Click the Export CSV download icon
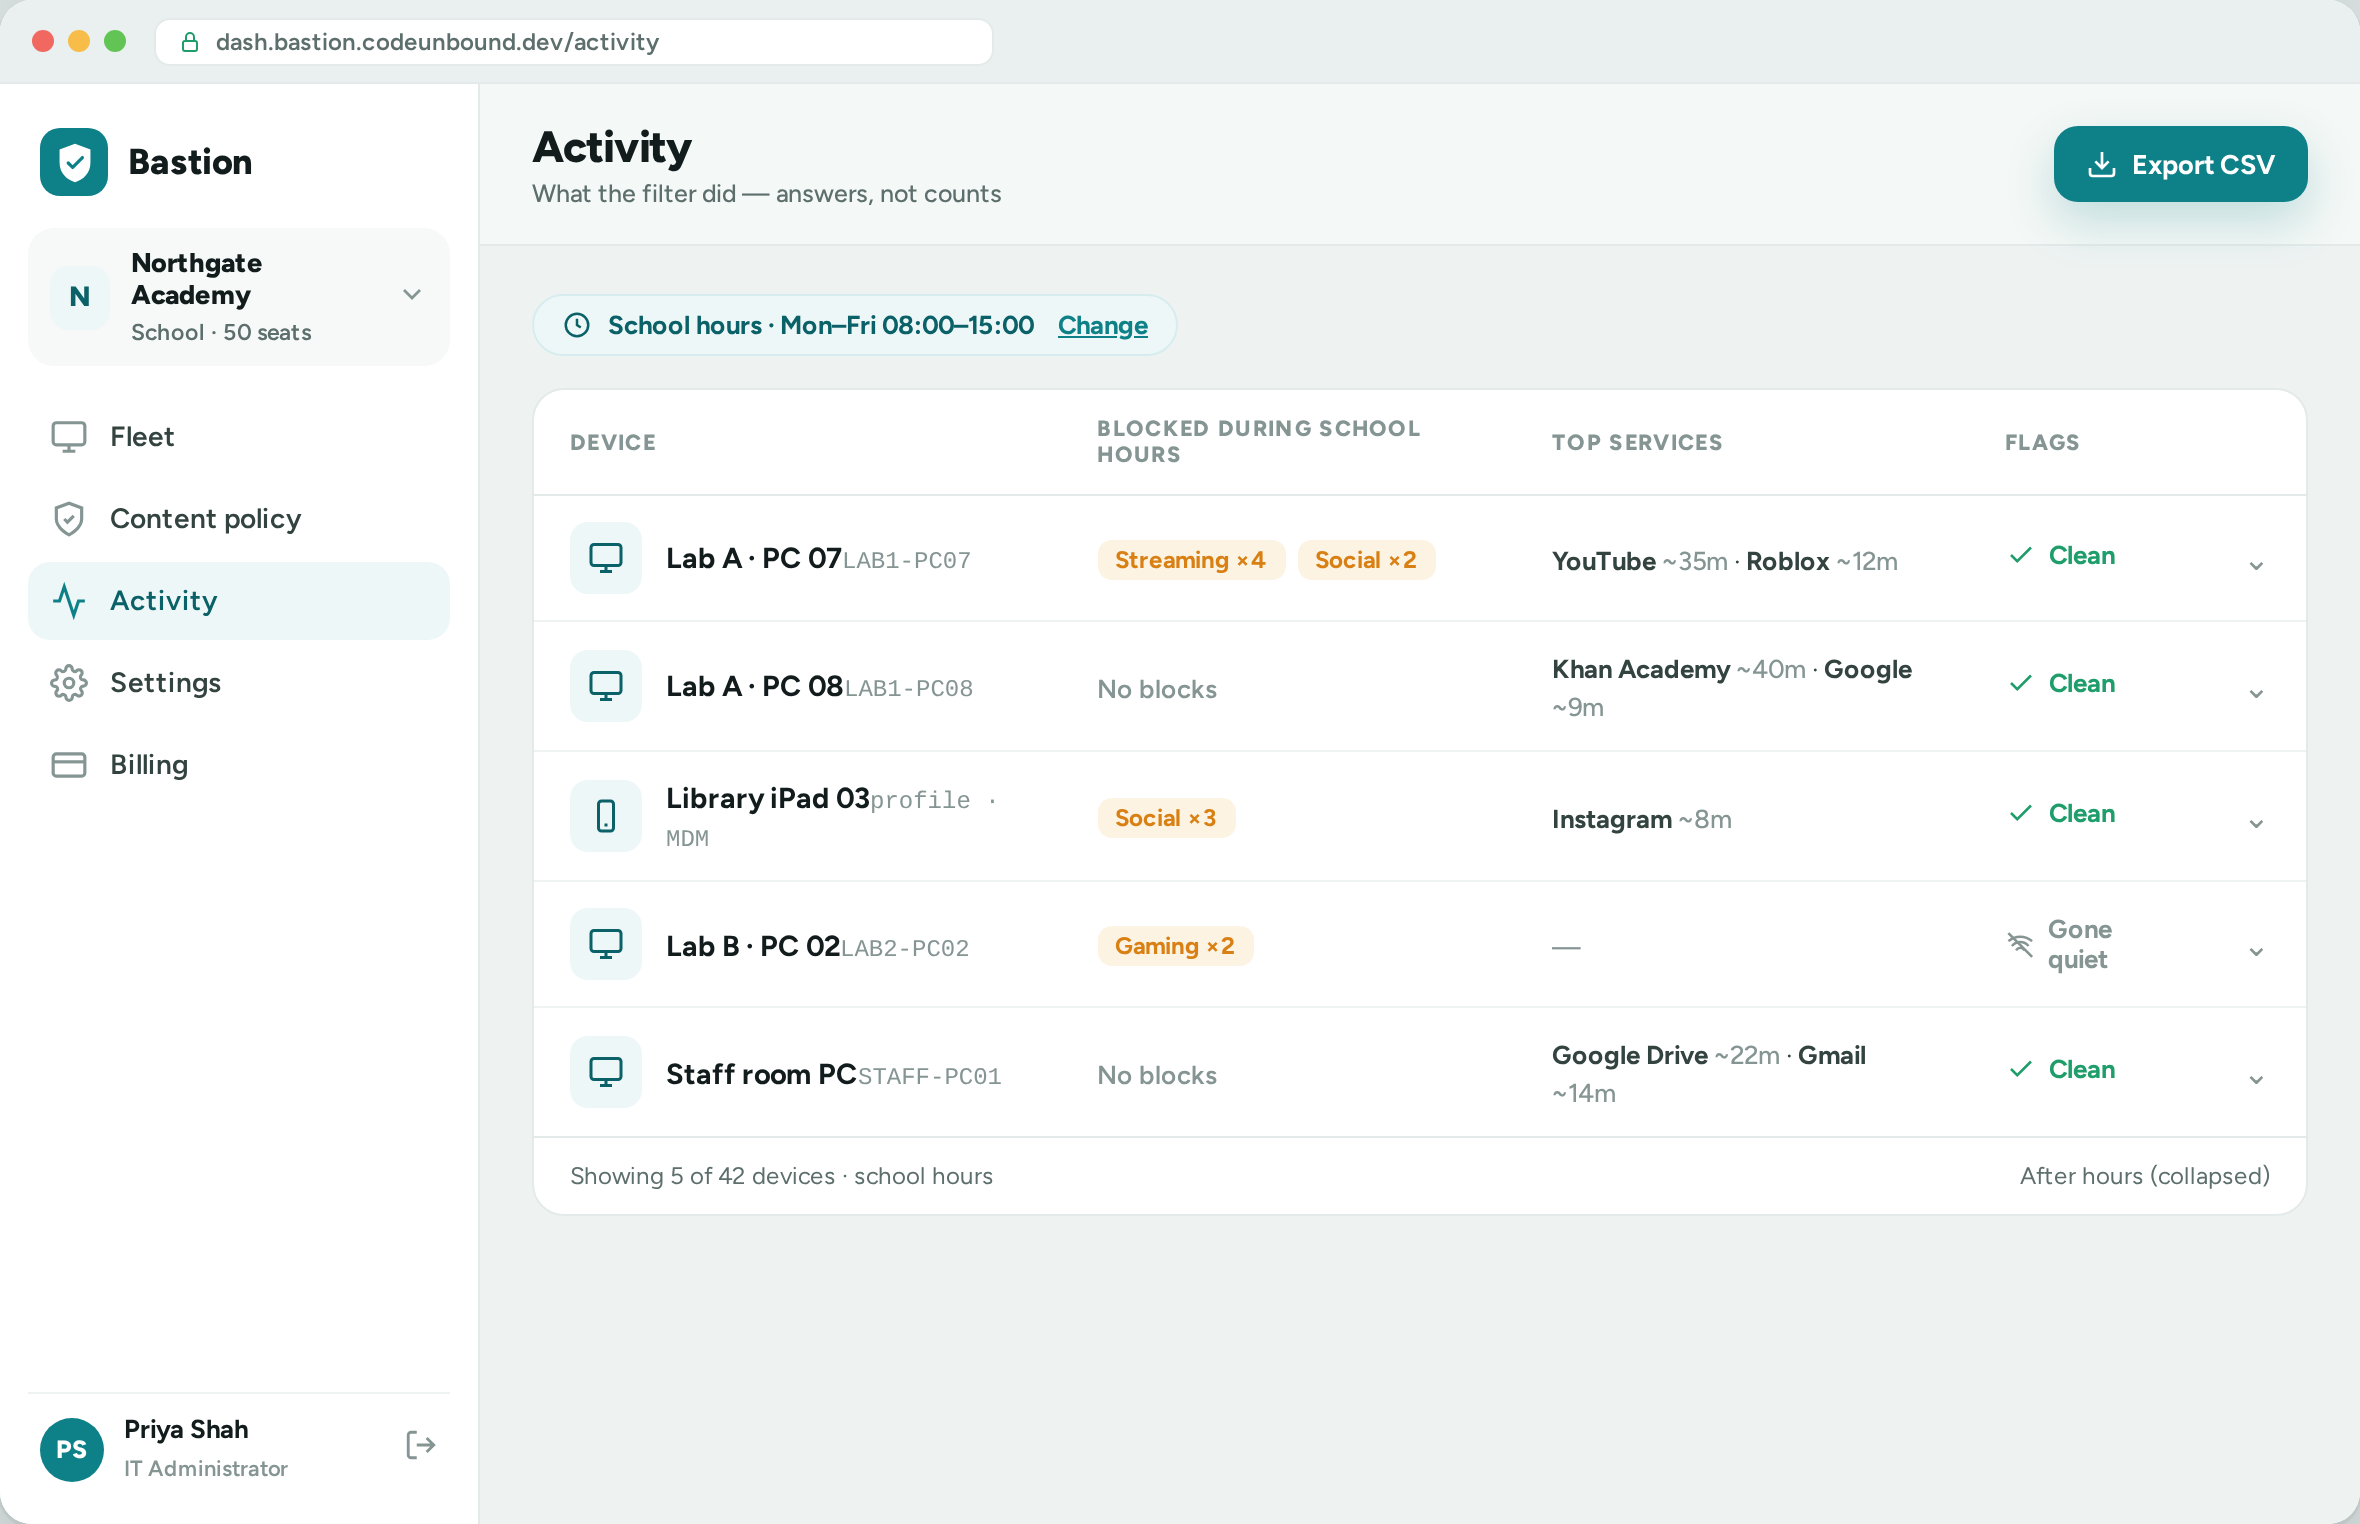The width and height of the screenshot is (2360, 1524). pyautogui.click(x=2102, y=164)
